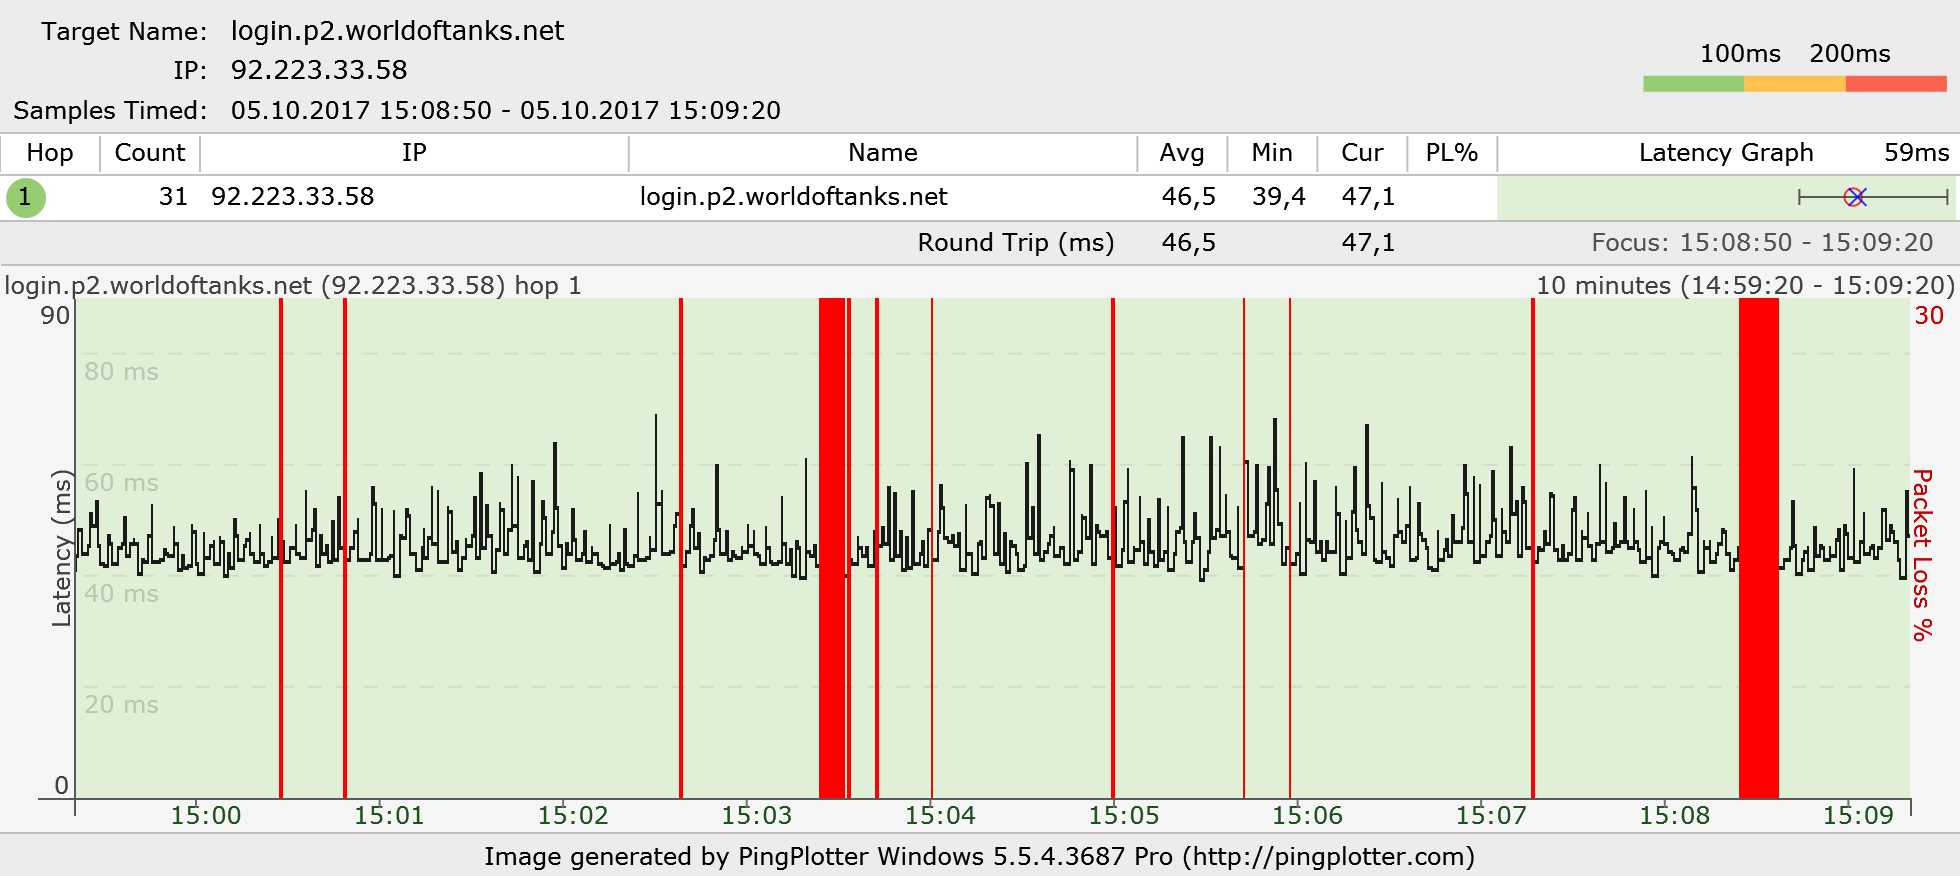Screen dimensions: 1960x876
Task: Click the Cur column header
Action: point(1362,153)
